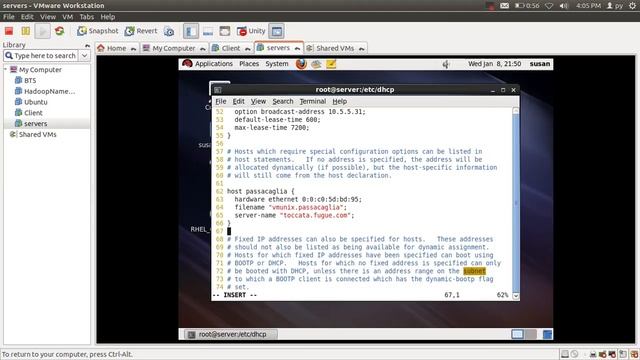This screenshot has width=640, height=360.
Task: Click the mail launcher icon in guest panel
Action: 316,64
